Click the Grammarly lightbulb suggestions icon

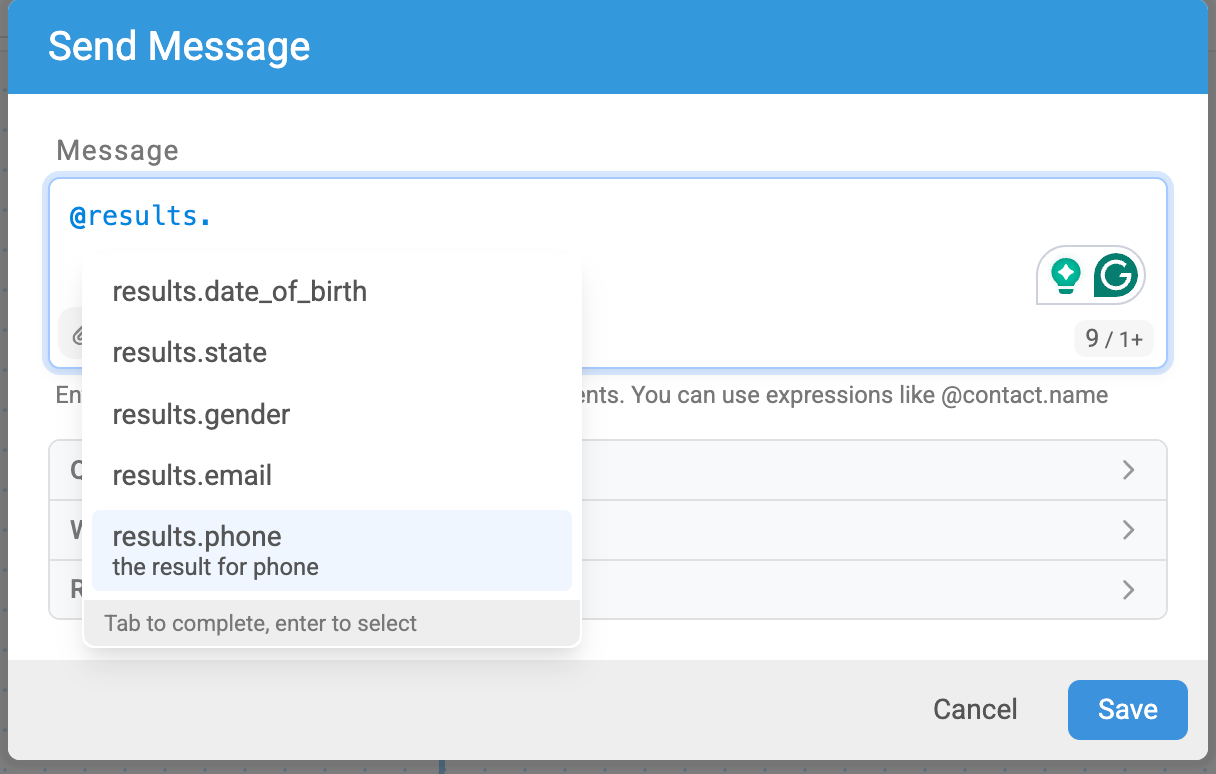click(x=1066, y=275)
